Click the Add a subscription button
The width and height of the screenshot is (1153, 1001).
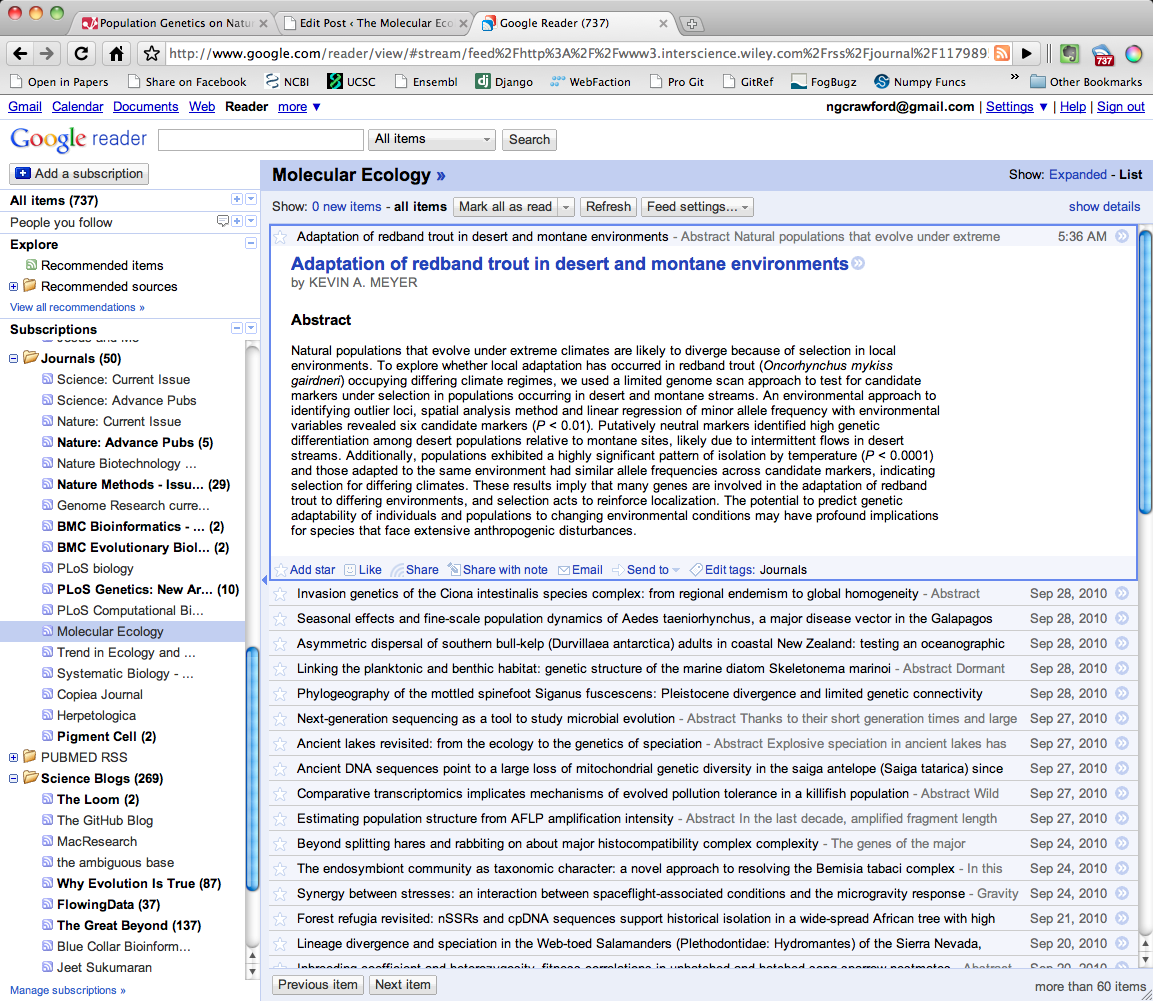point(79,174)
